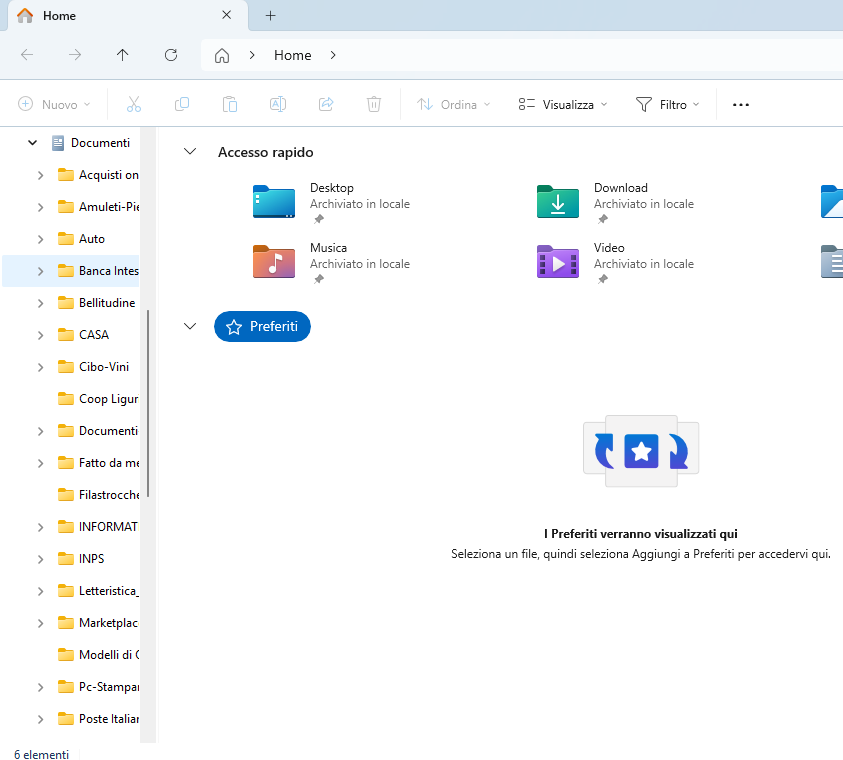Go forward with the right arrow
843x760 pixels.
75,55
